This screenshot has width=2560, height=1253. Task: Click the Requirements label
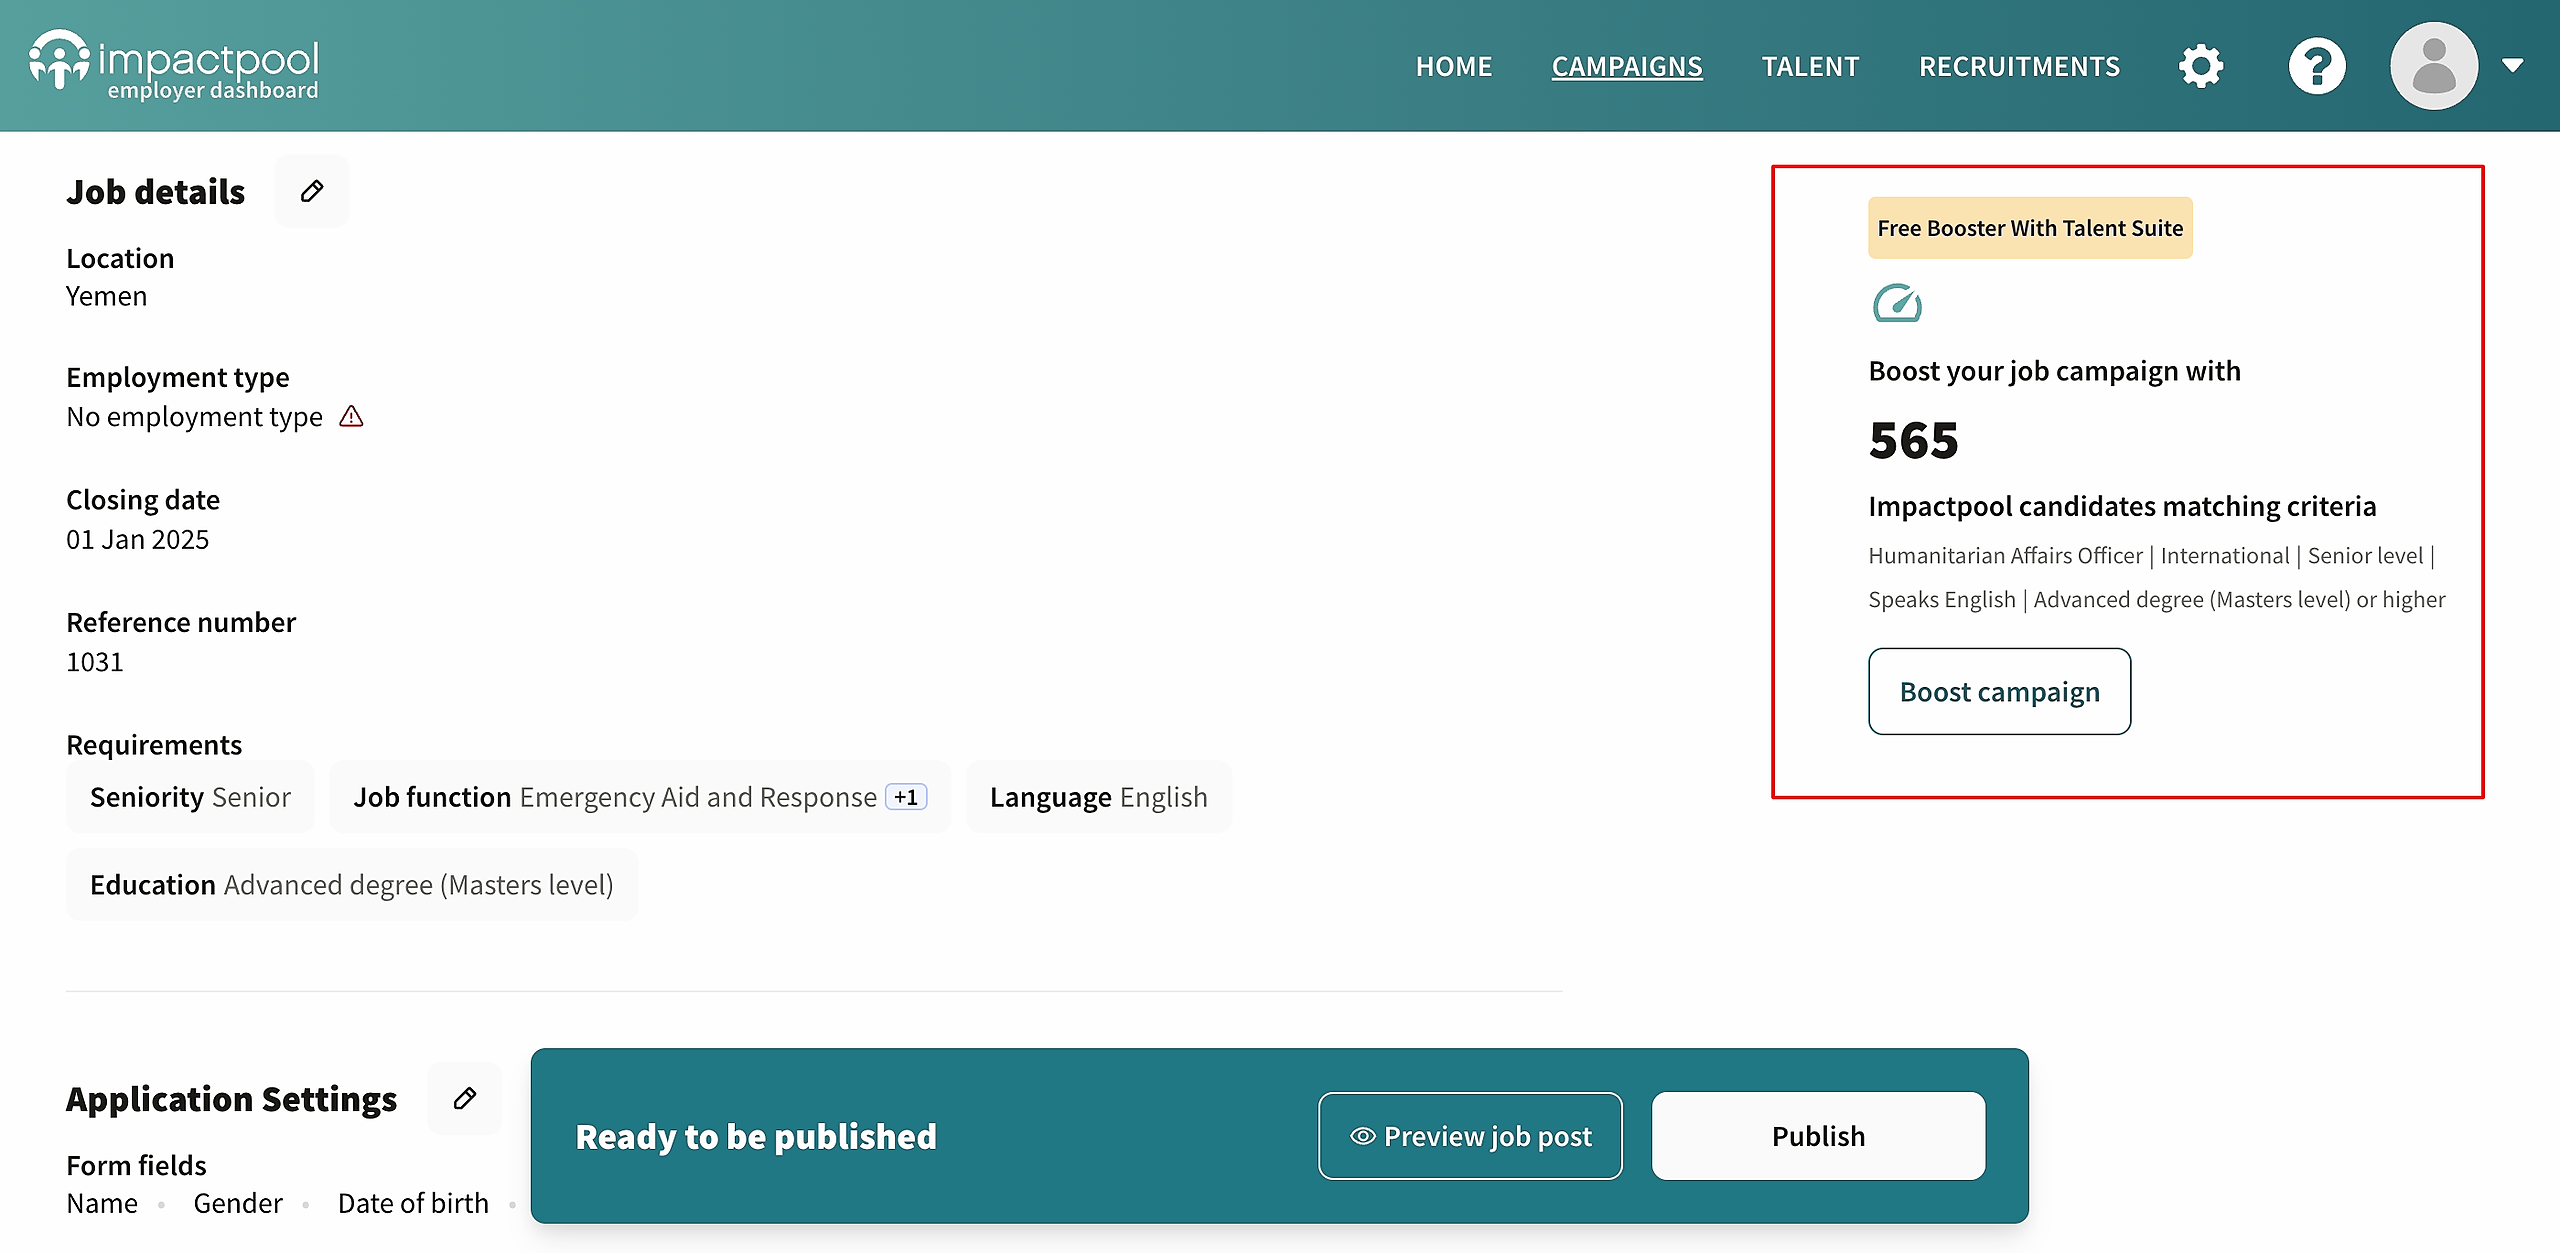pos(154,745)
